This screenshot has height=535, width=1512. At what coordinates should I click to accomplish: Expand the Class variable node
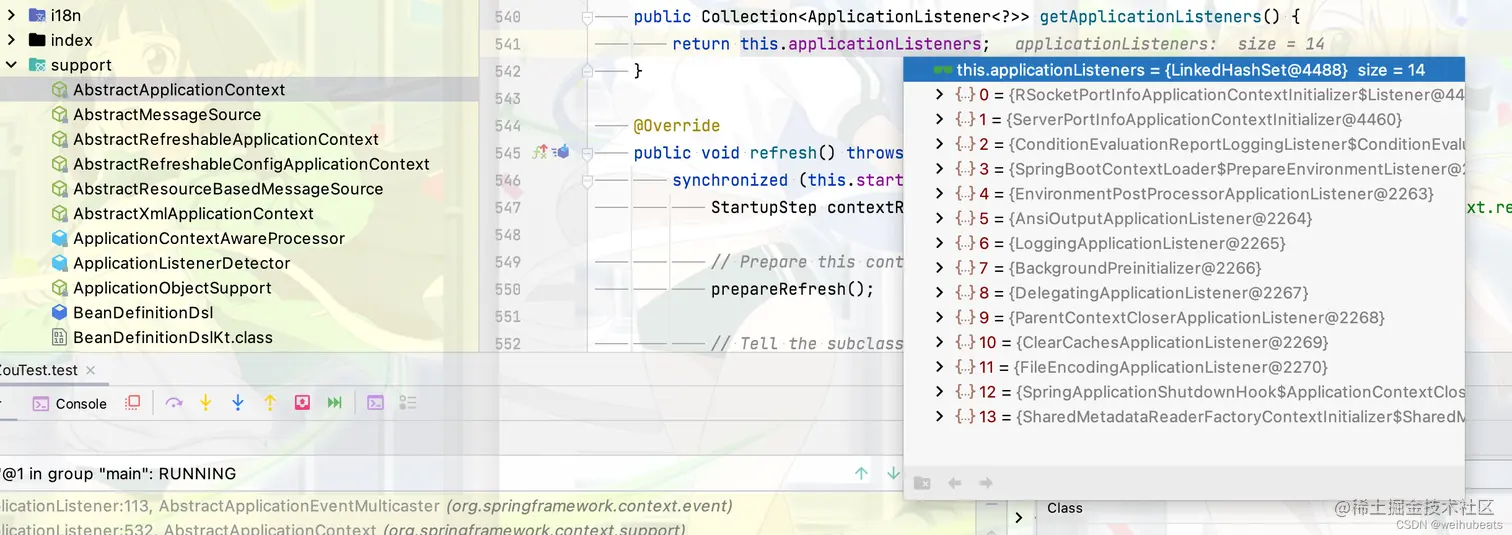tap(1019, 517)
